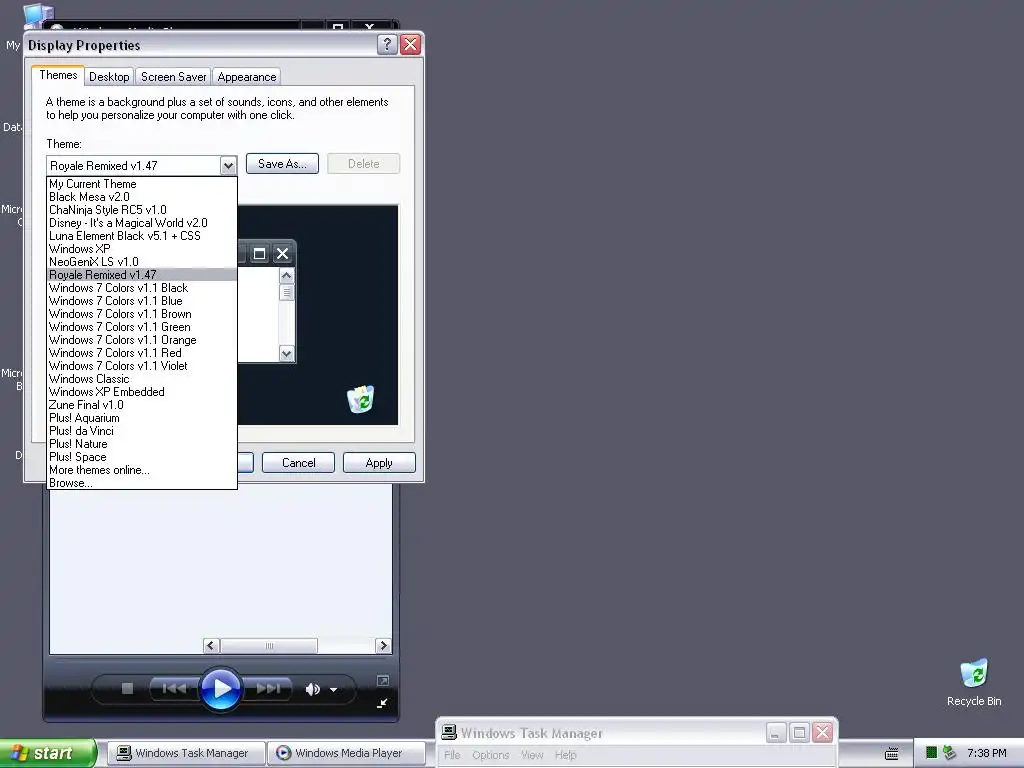The height and width of the screenshot is (768, 1024).
Task: Click the clock showing 7:38 PM
Action: (987, 753)
